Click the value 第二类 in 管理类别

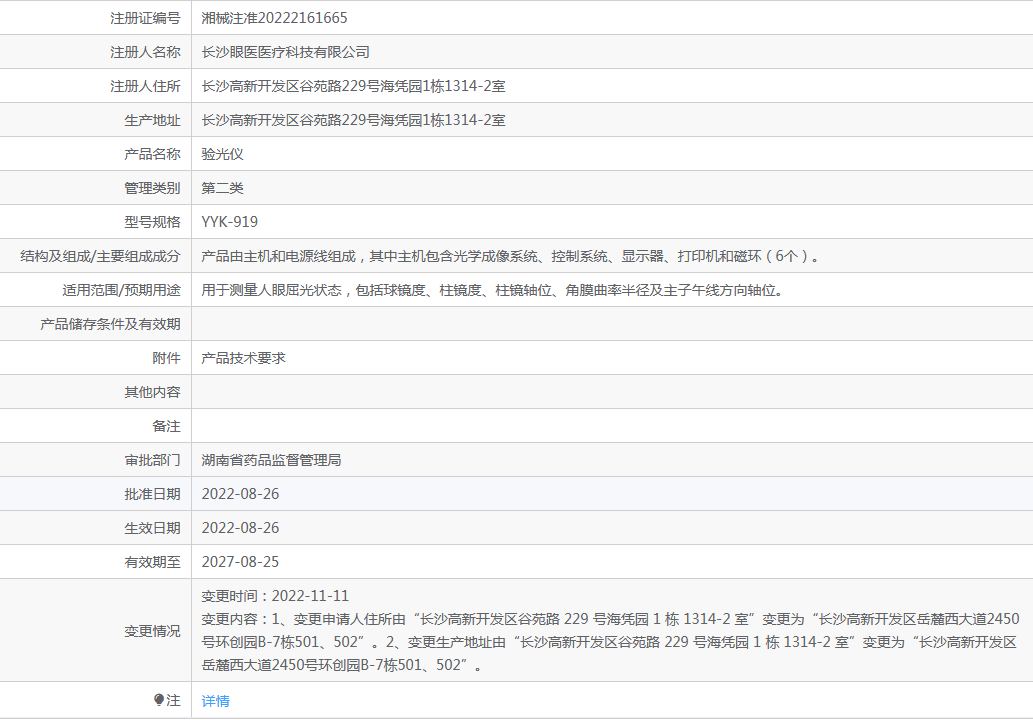223,188
